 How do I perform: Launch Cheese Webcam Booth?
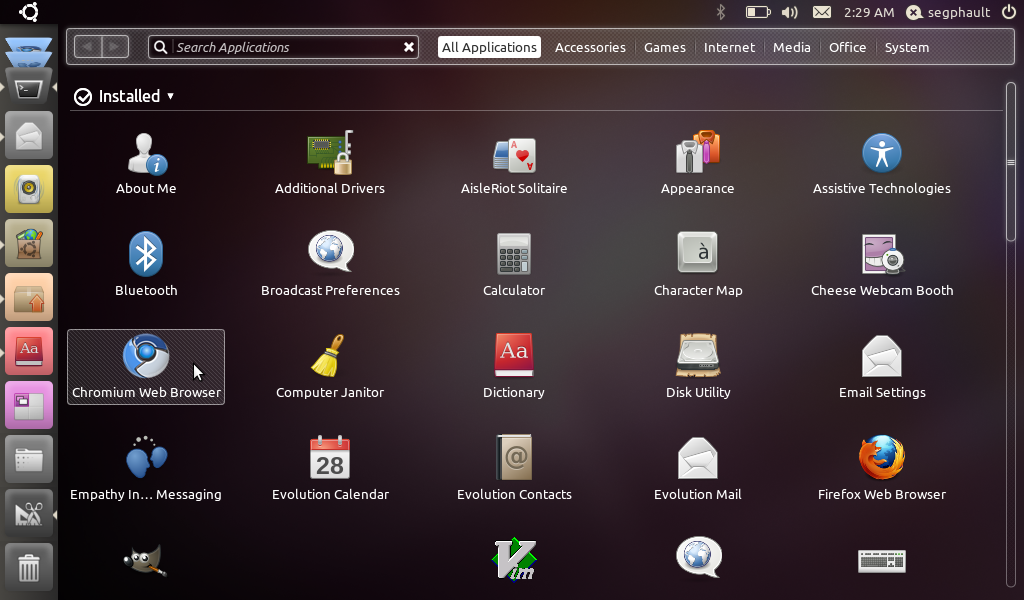[x=881, y=264]
